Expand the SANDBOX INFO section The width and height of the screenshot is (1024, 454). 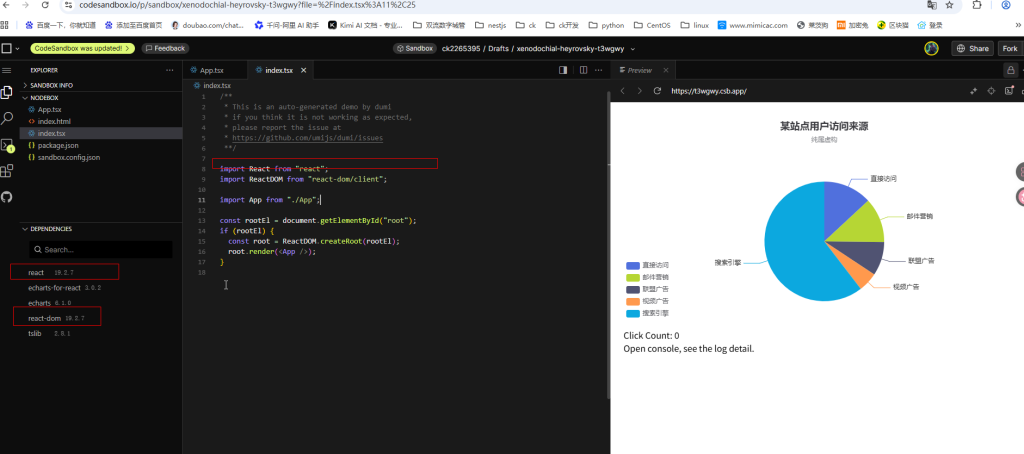[x=101, y=86]
